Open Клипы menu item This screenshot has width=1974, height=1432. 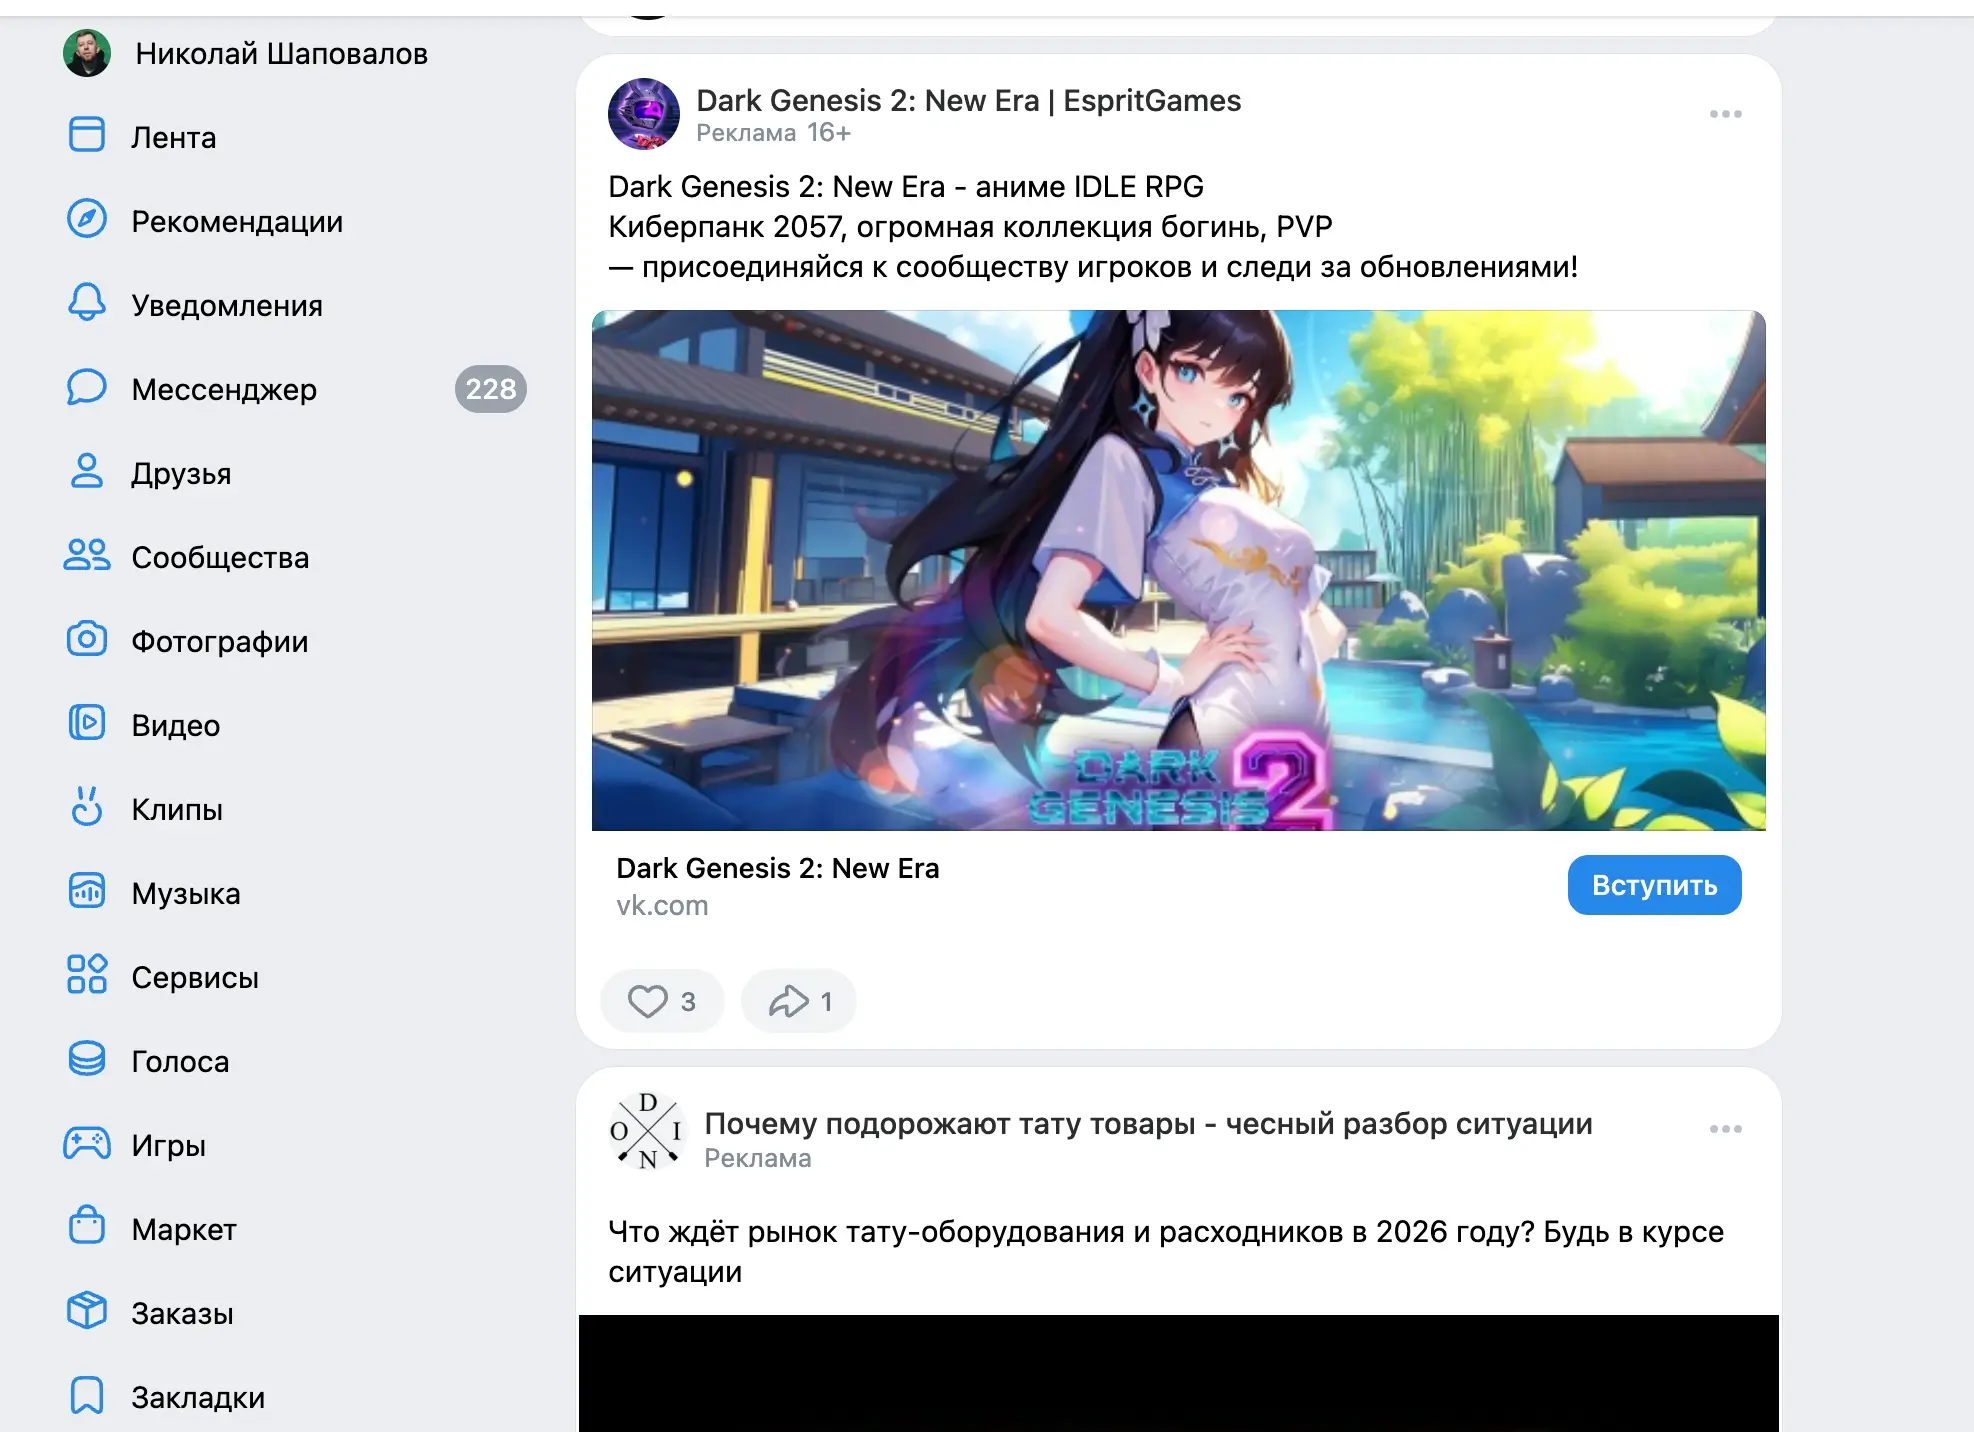pos(177,809)
